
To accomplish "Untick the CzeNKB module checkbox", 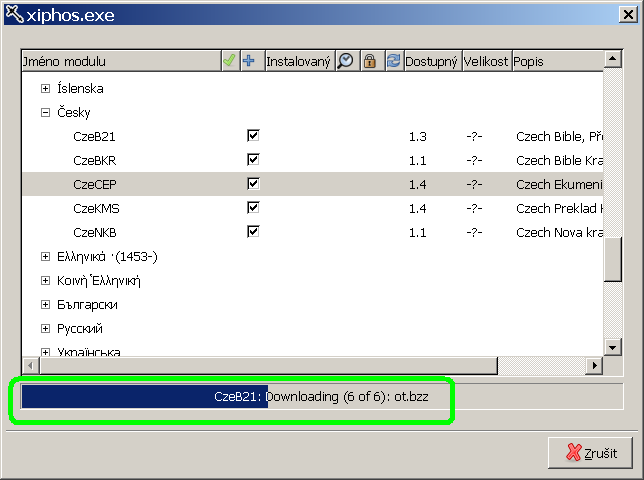I will [x=253, y=231].
